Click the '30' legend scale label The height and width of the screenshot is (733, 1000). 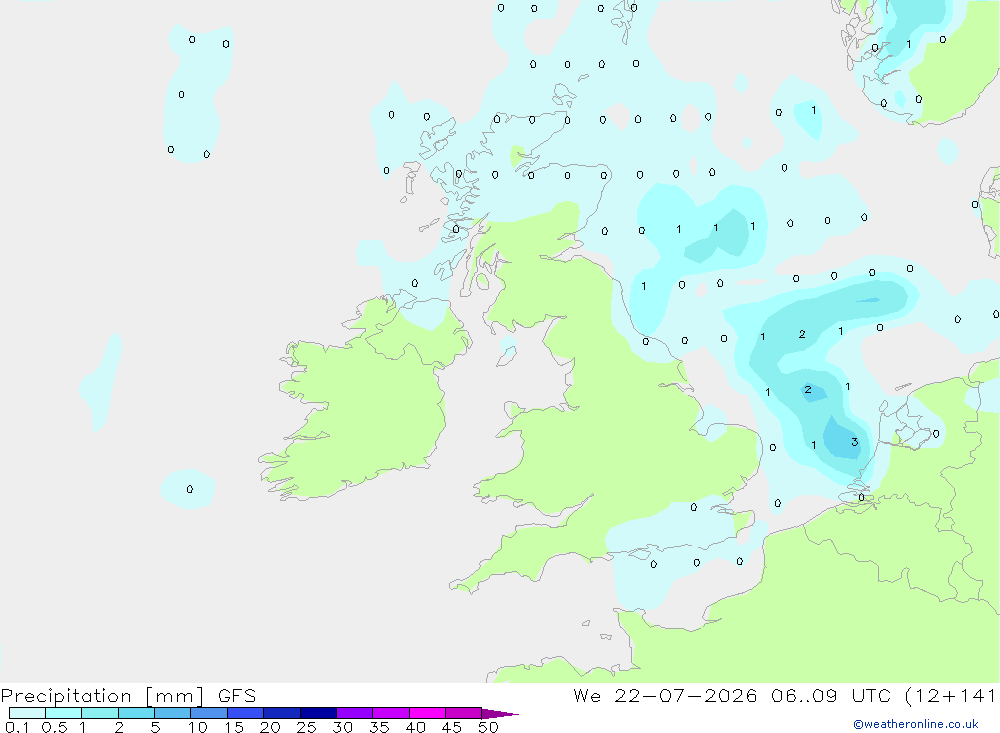(342, 727)
